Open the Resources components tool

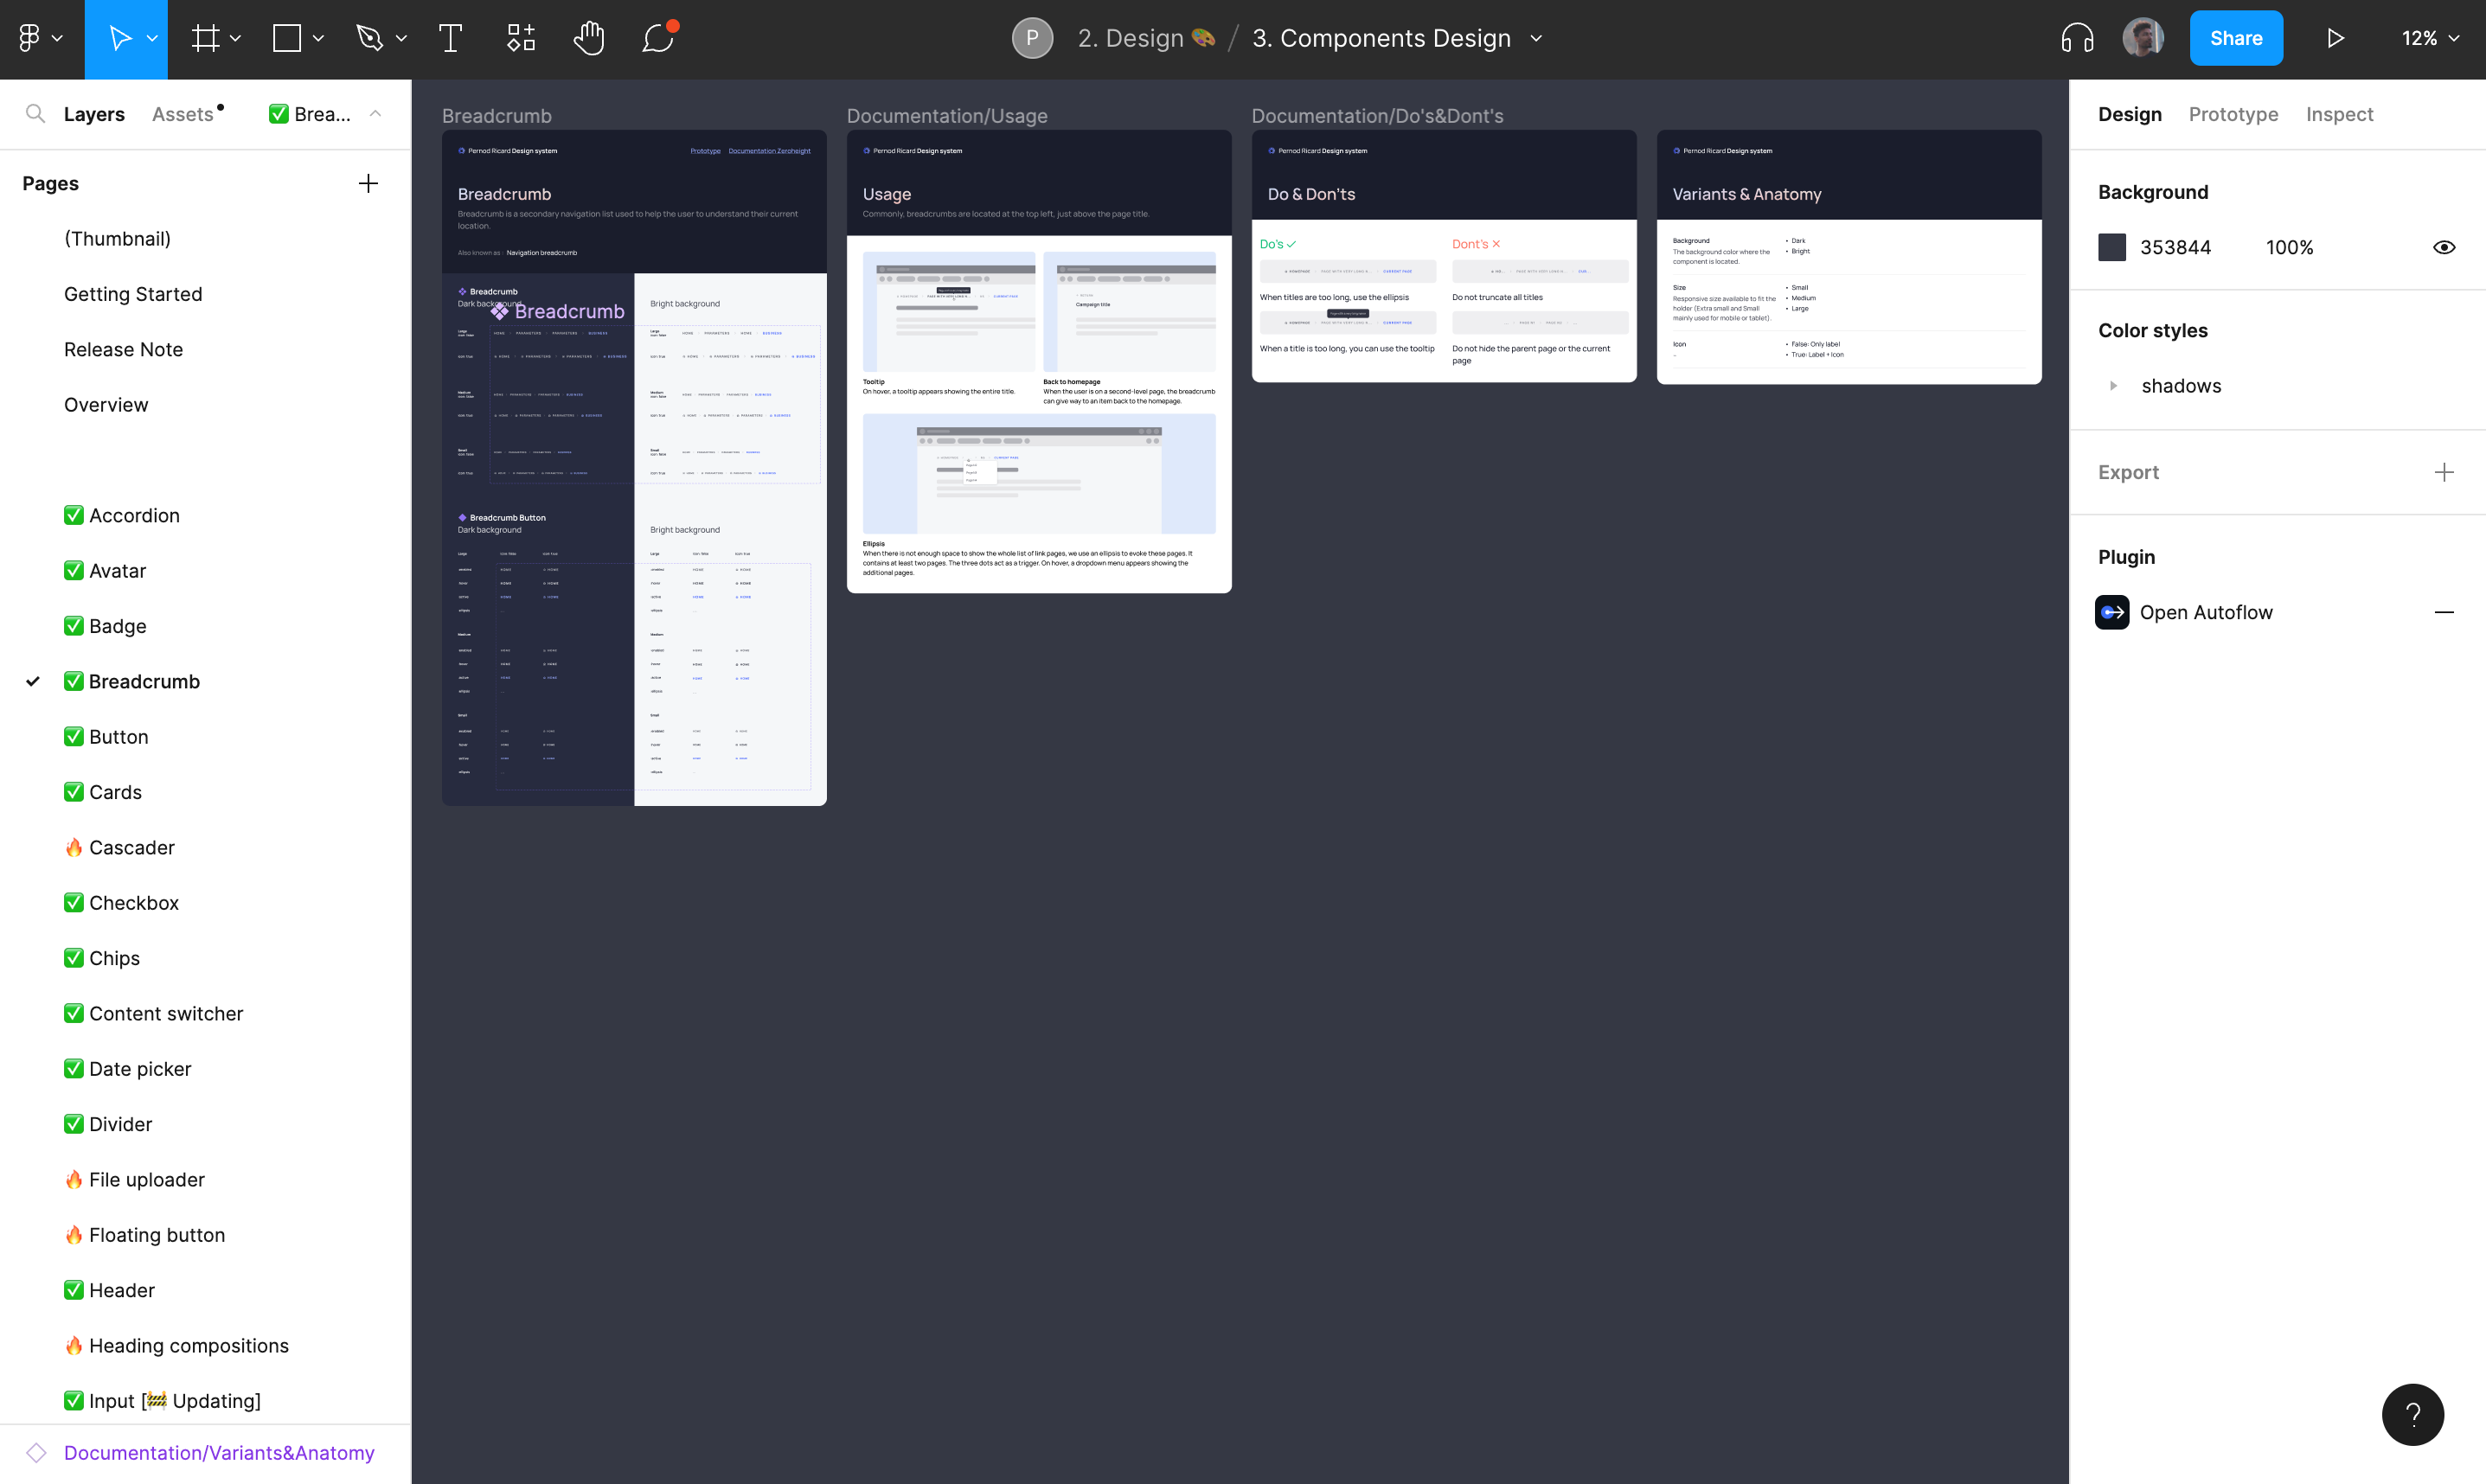point(520,39)
